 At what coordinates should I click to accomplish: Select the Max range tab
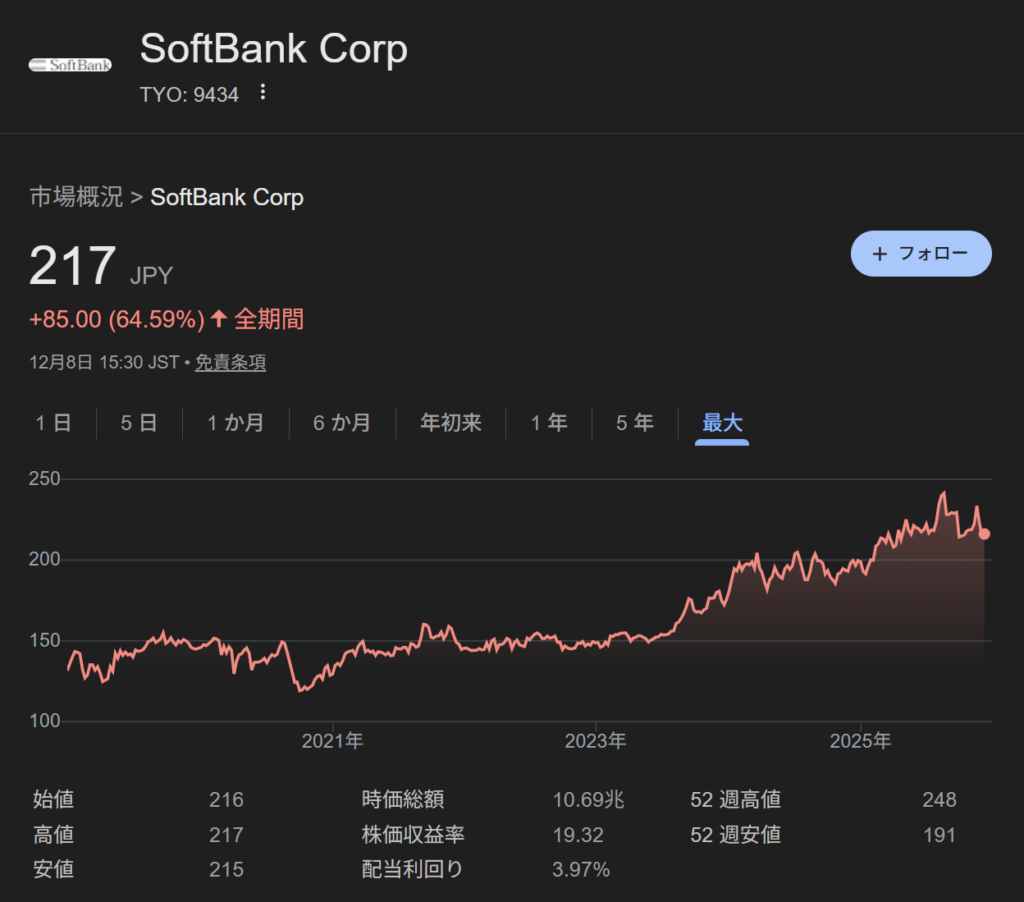[x=722, y=423]
